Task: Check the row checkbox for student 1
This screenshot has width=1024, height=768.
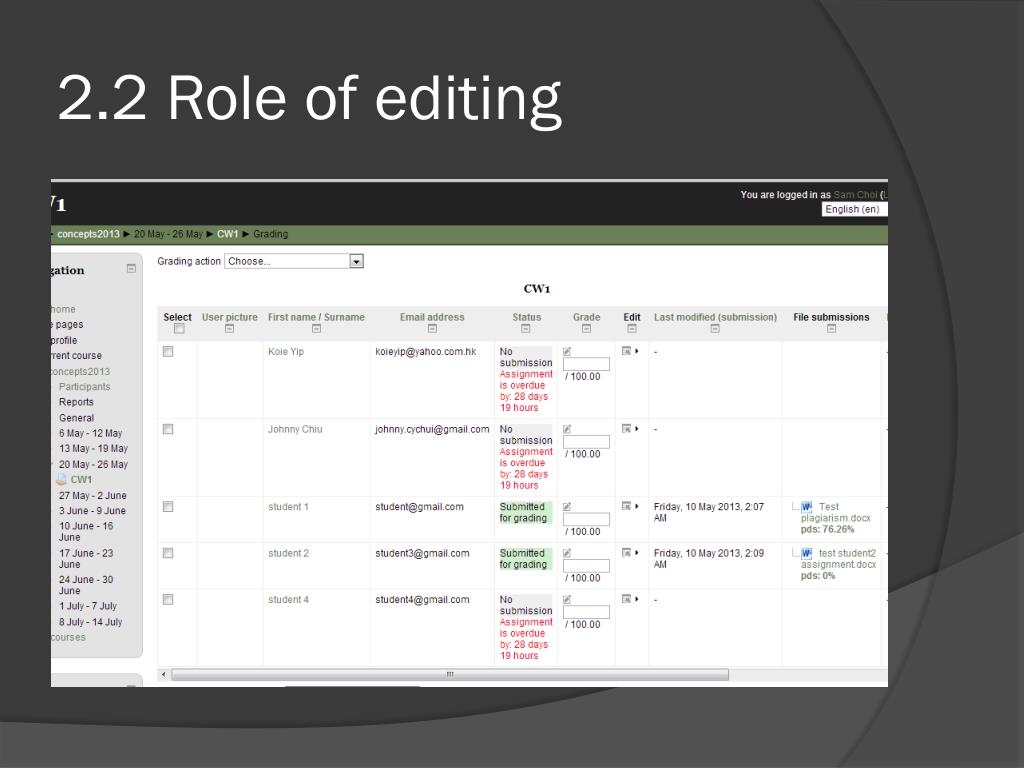Action: click(x=168, y=507)
